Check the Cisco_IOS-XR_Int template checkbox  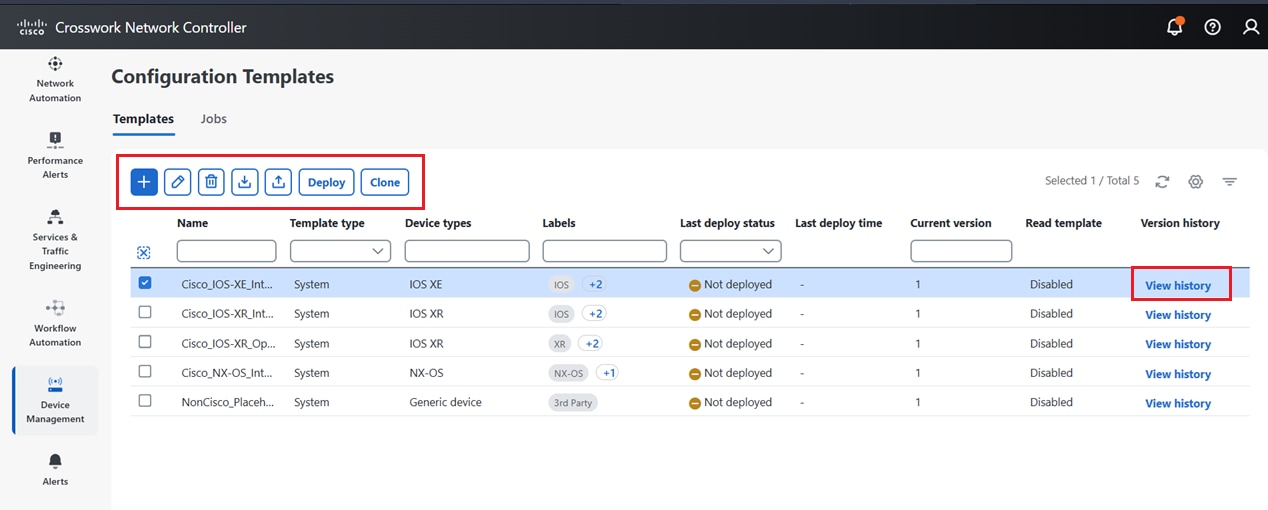coord(145,313)
